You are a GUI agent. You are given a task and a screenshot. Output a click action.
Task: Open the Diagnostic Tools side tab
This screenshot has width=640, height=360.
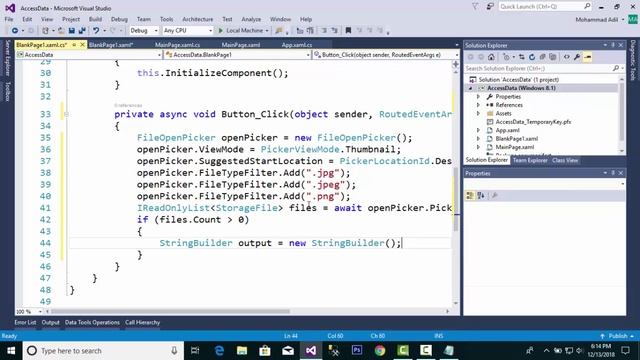(x=633, y=60)
